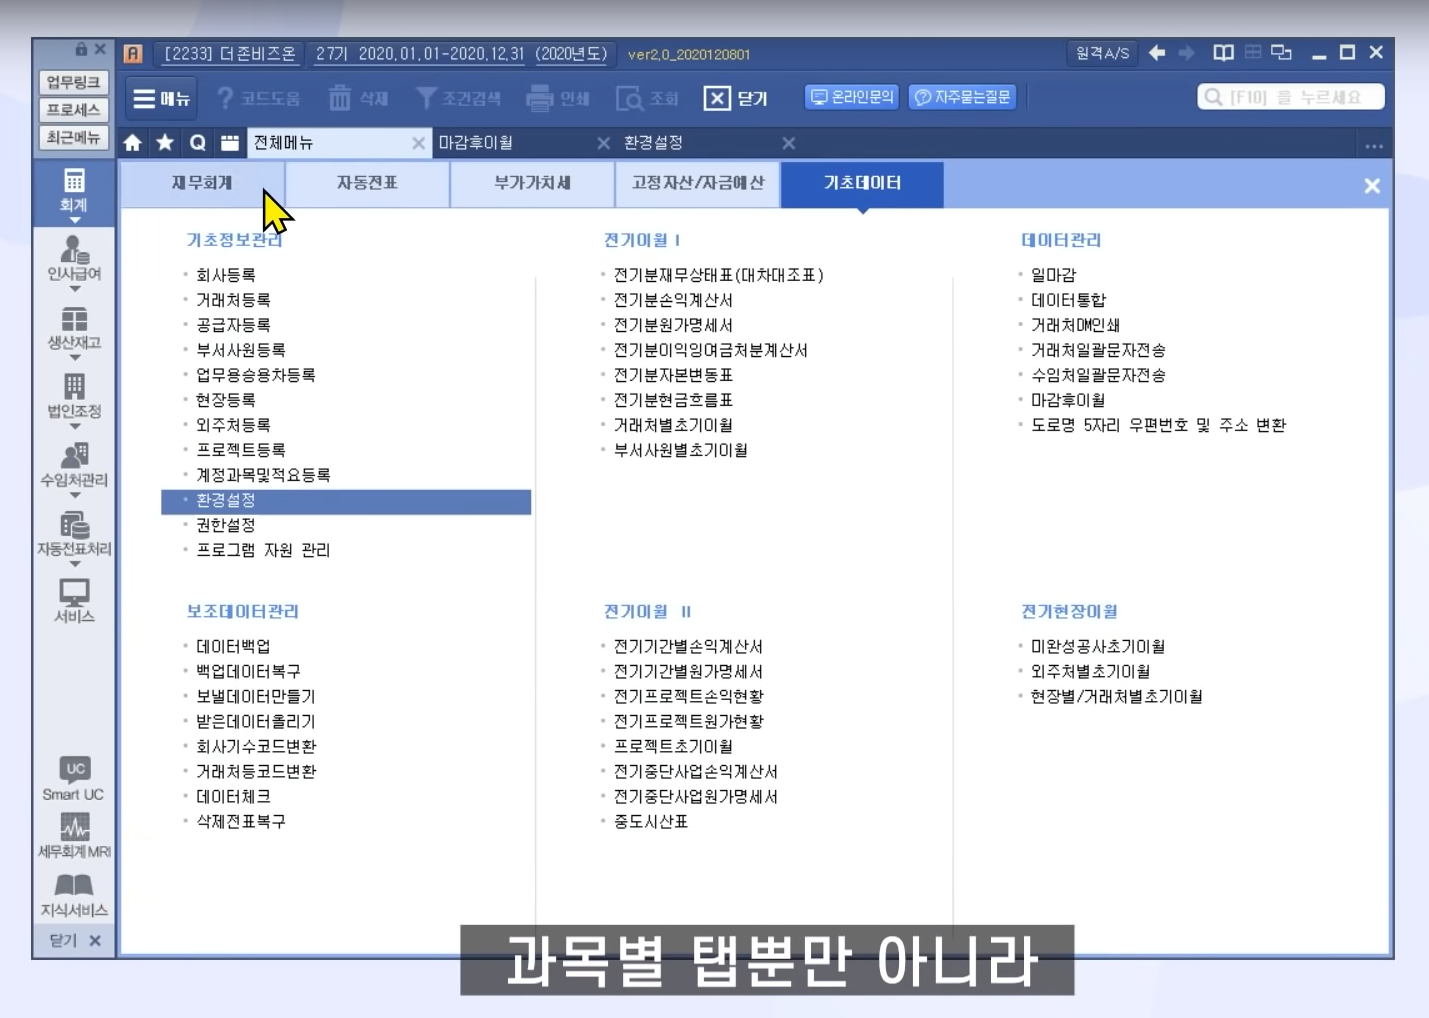Launch Smart UC from the sidebar
Image resolution: width=1429 pixels, height=1018 pixels.
(x=74, y=778)
